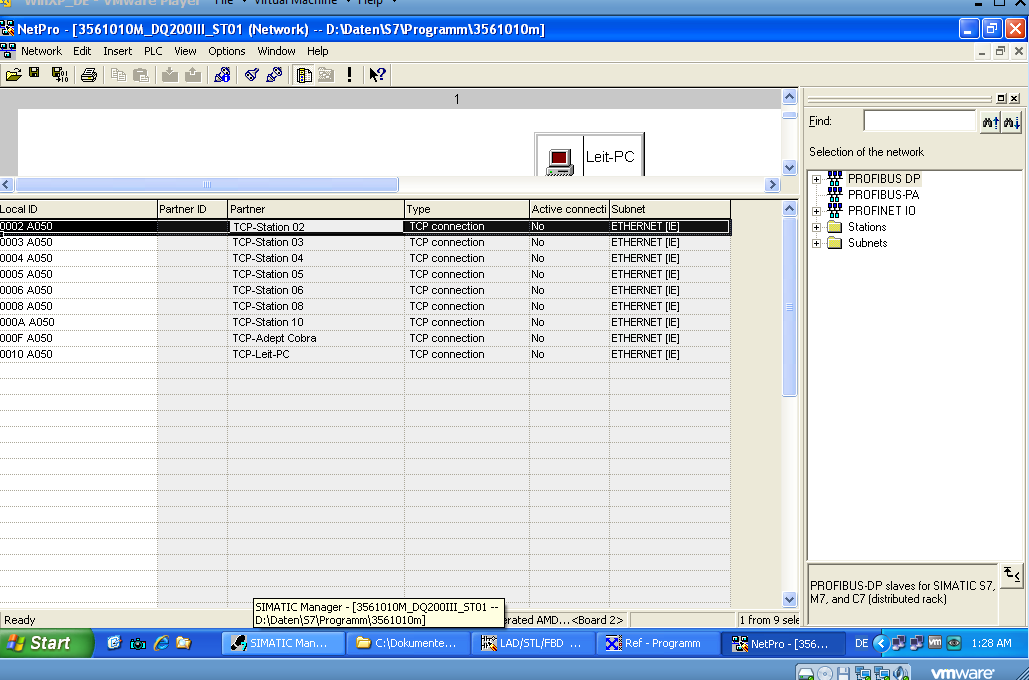Click the Type column header
The height and width of the screenshot is (680, 1029).
tap(467, 209)
